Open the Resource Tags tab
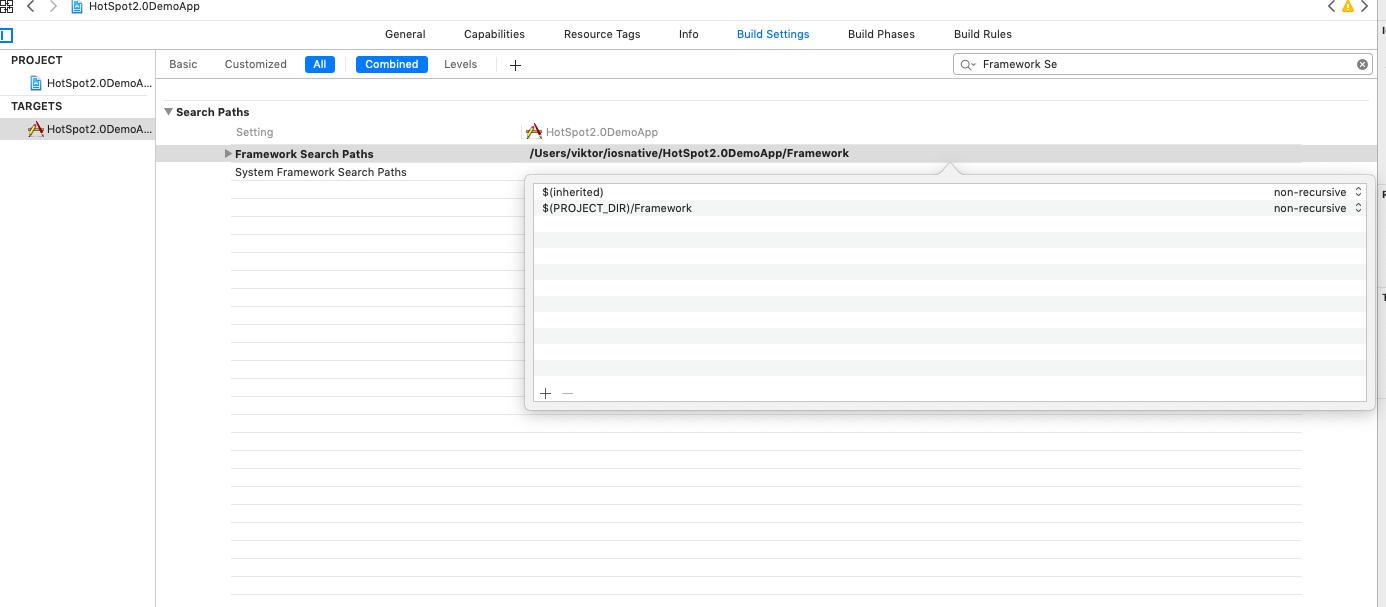 pos(602,34)
